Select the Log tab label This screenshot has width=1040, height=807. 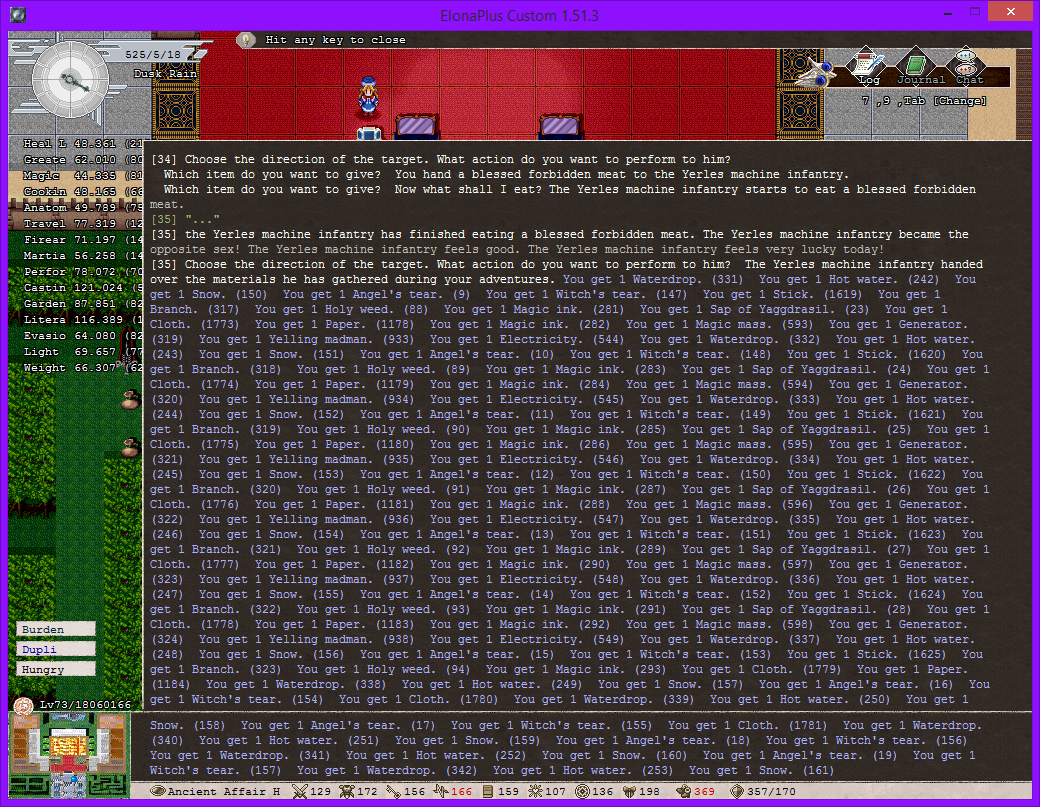[869, 80]
